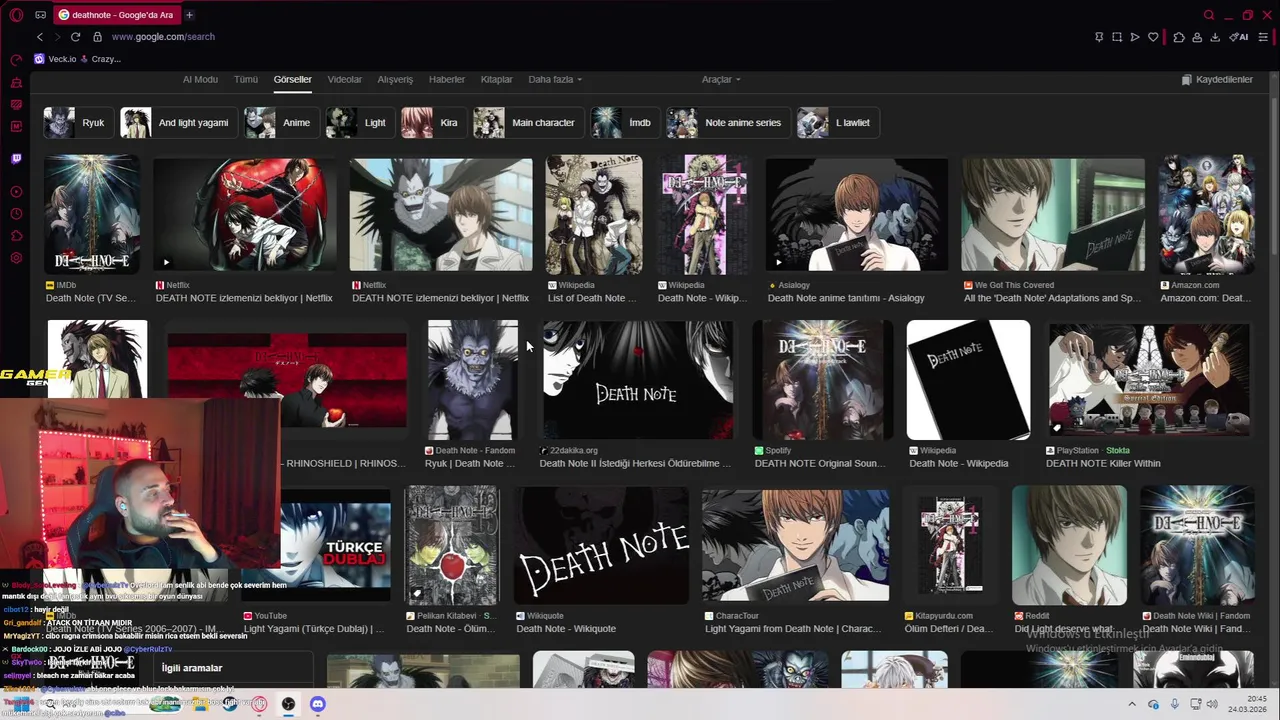Filter images by Light chip
Viewport: 1280px width, 720px height.
pyautogui.click(x=360, y=123)
